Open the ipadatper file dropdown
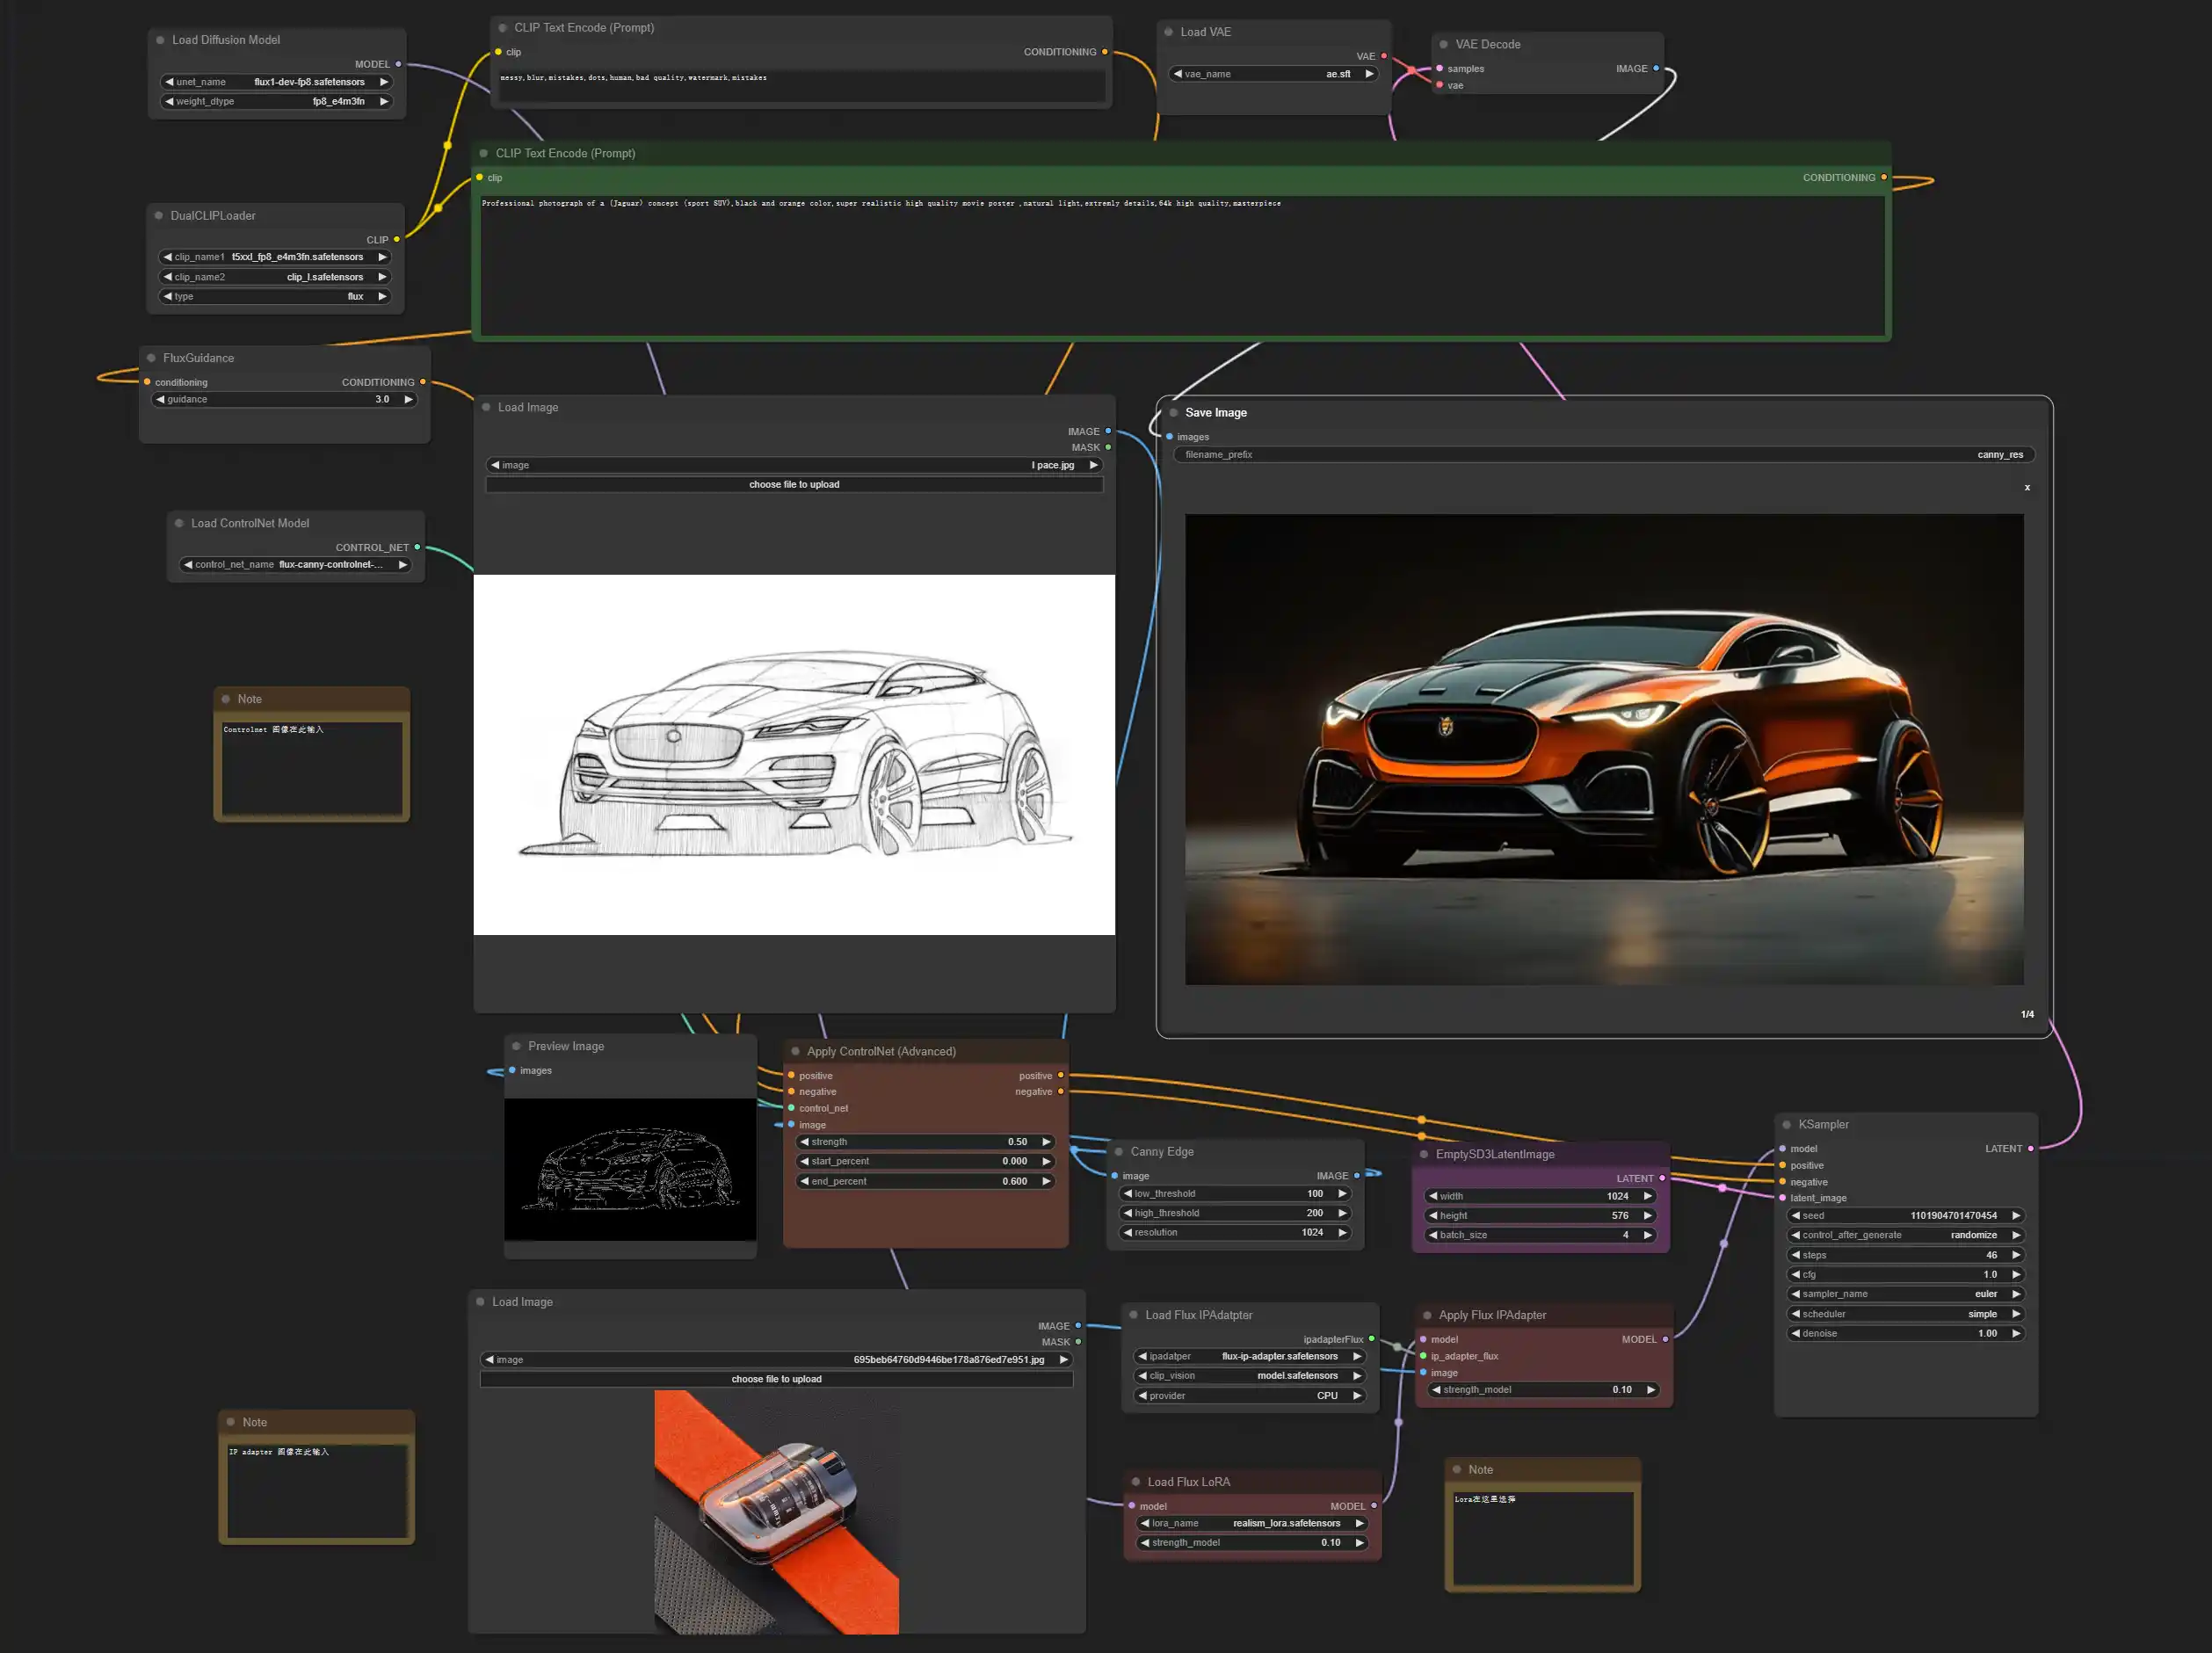 [x=1250, y=1356]
